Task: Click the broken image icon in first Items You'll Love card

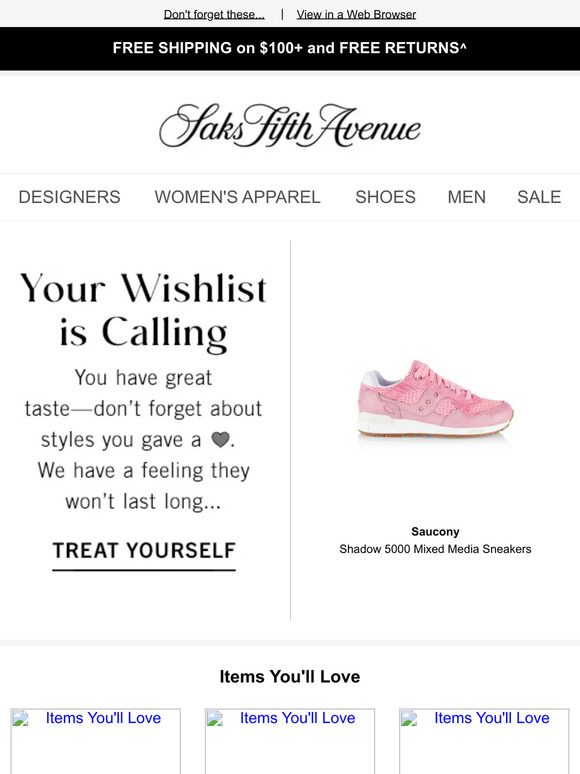Action: point(20,718)
